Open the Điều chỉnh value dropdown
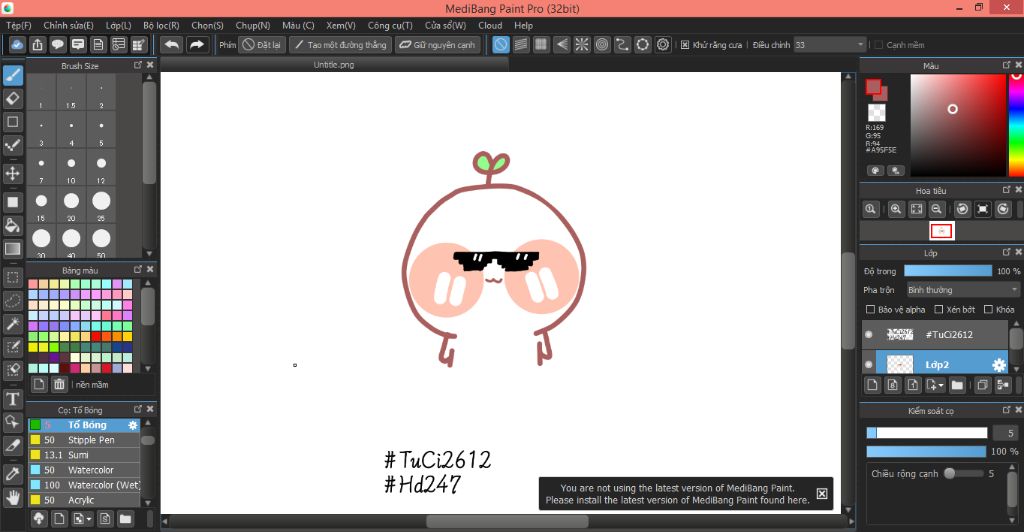The width and height of the screenshot is (1024, 532). (830, 45)
